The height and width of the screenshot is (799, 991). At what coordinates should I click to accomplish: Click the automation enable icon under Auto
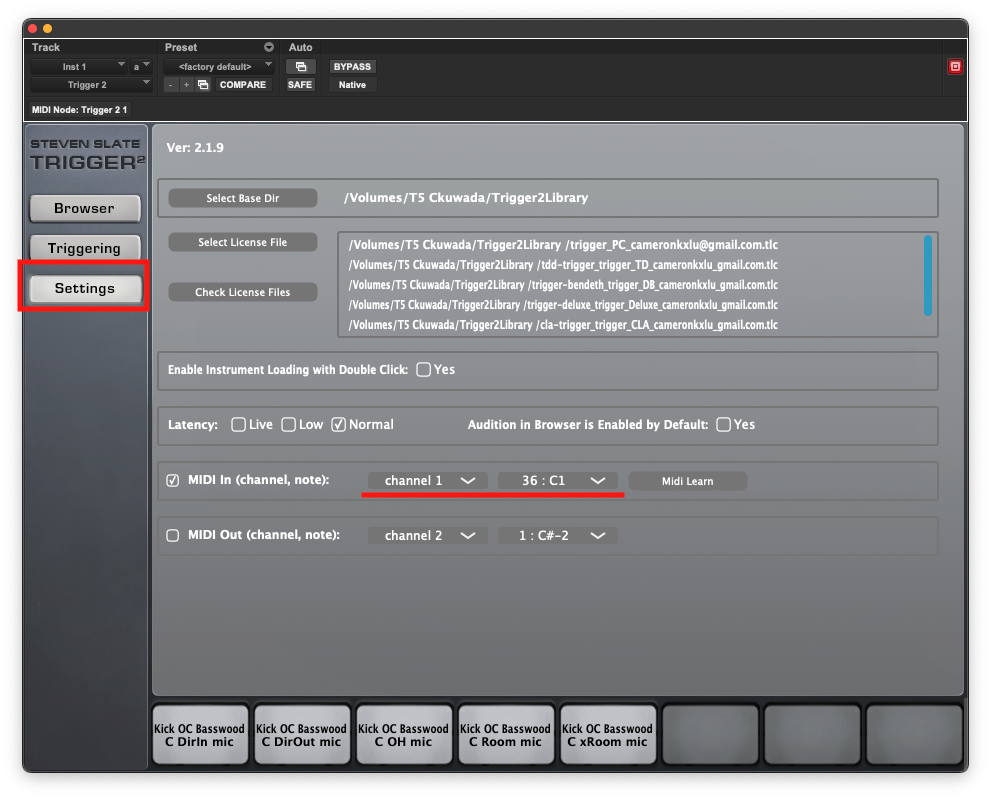point(301,66)
